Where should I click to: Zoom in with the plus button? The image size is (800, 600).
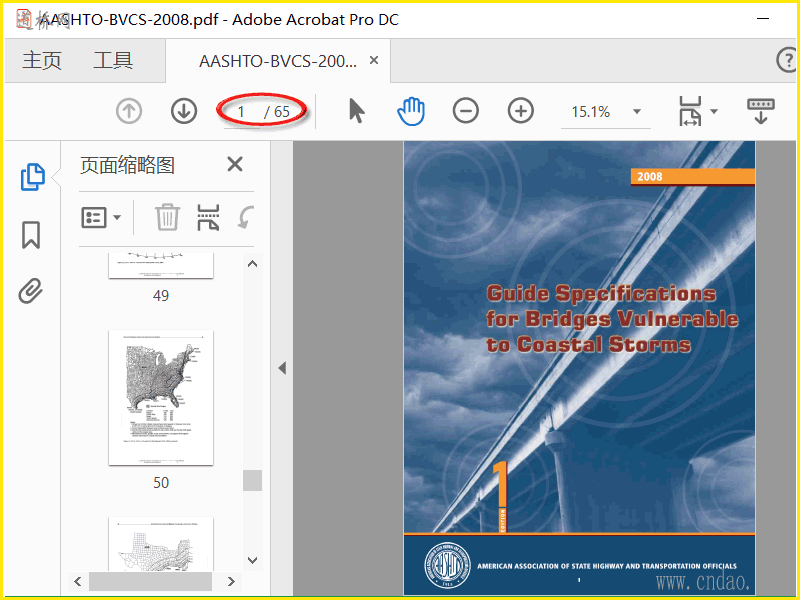click(520, 111)
